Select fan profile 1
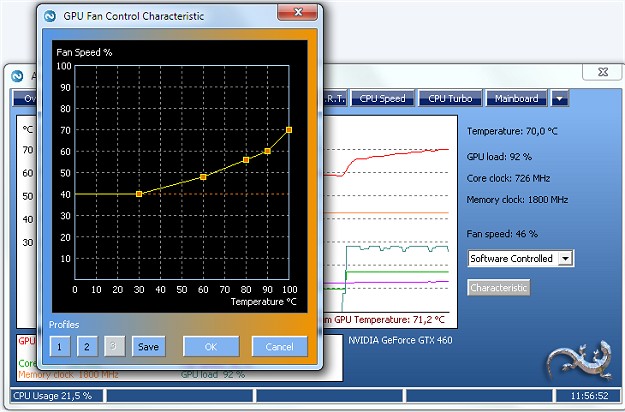This screenshot has height=412, width=625. [x=60, y=346]
